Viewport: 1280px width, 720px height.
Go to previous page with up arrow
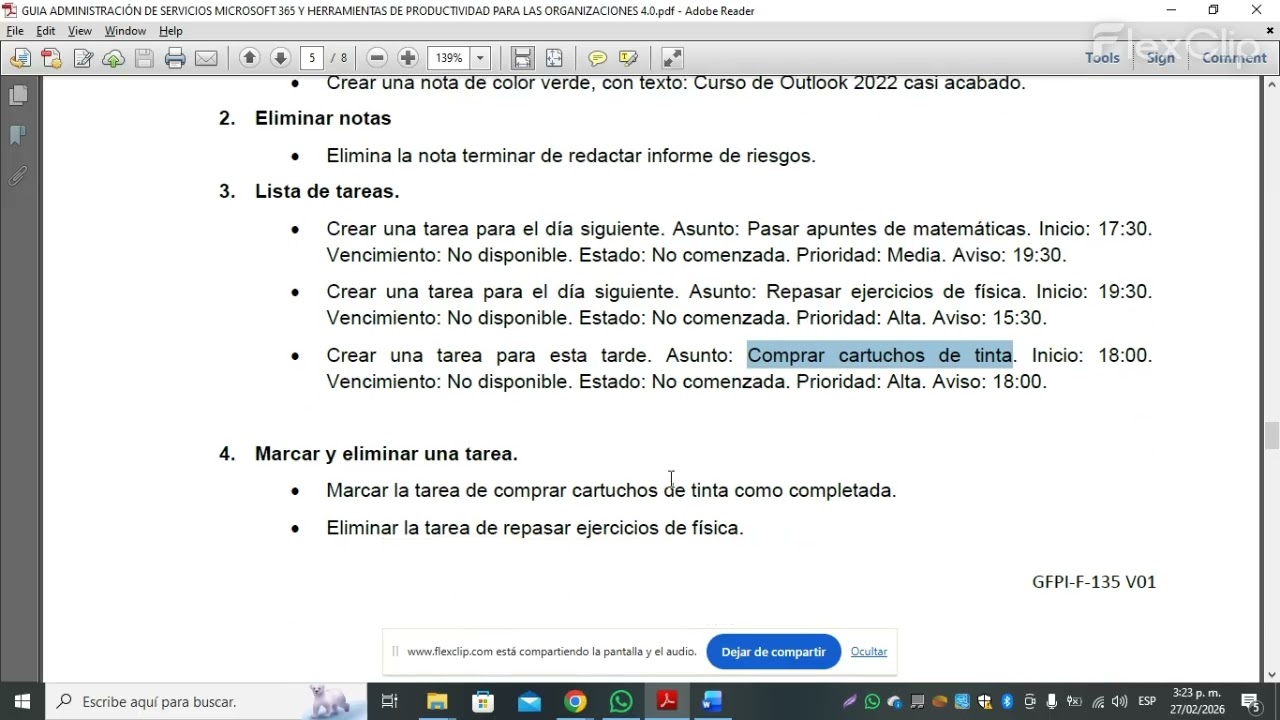coord(250,58)
